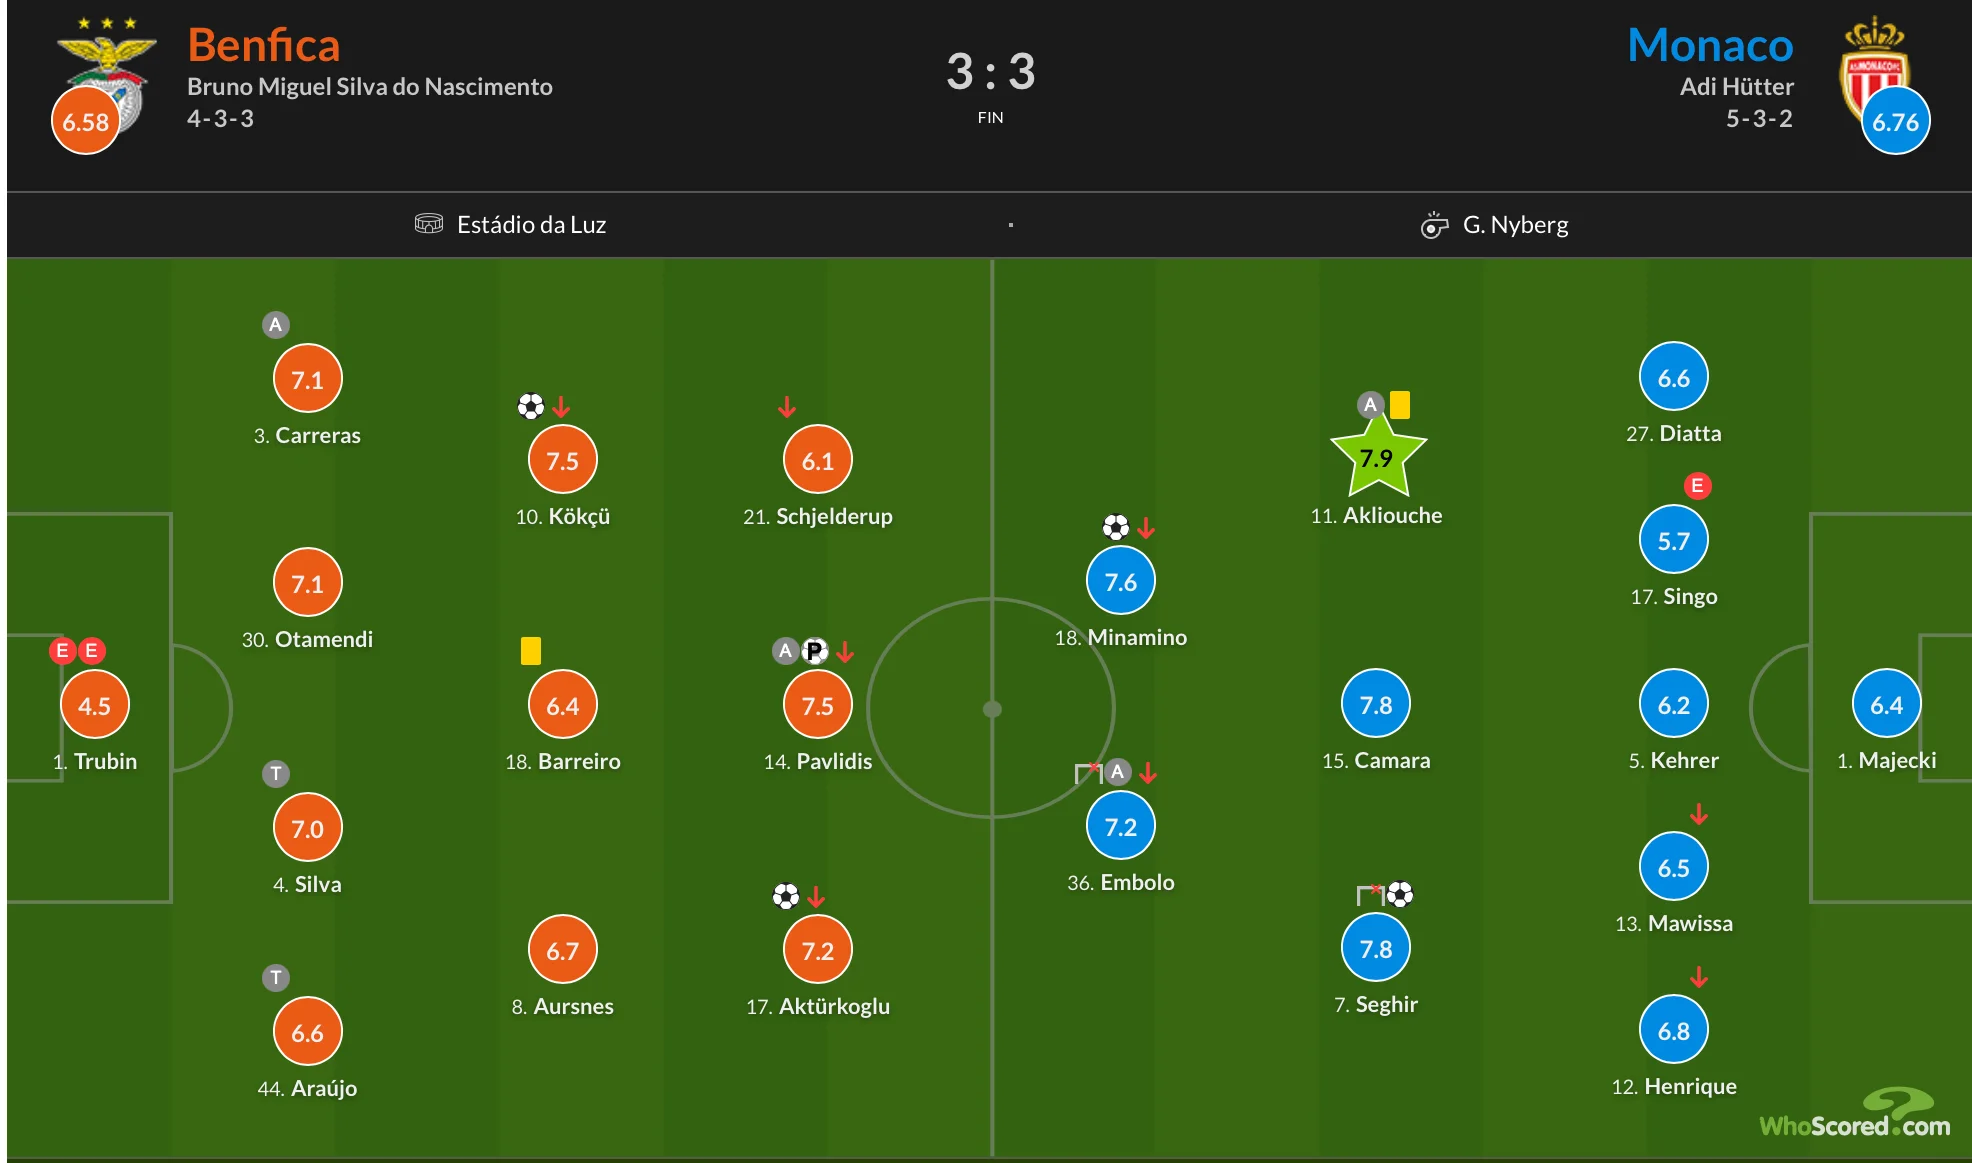Click the Monaco club crest
This screenshot has height=1163, width=1972.
[x=1874, y=65]
